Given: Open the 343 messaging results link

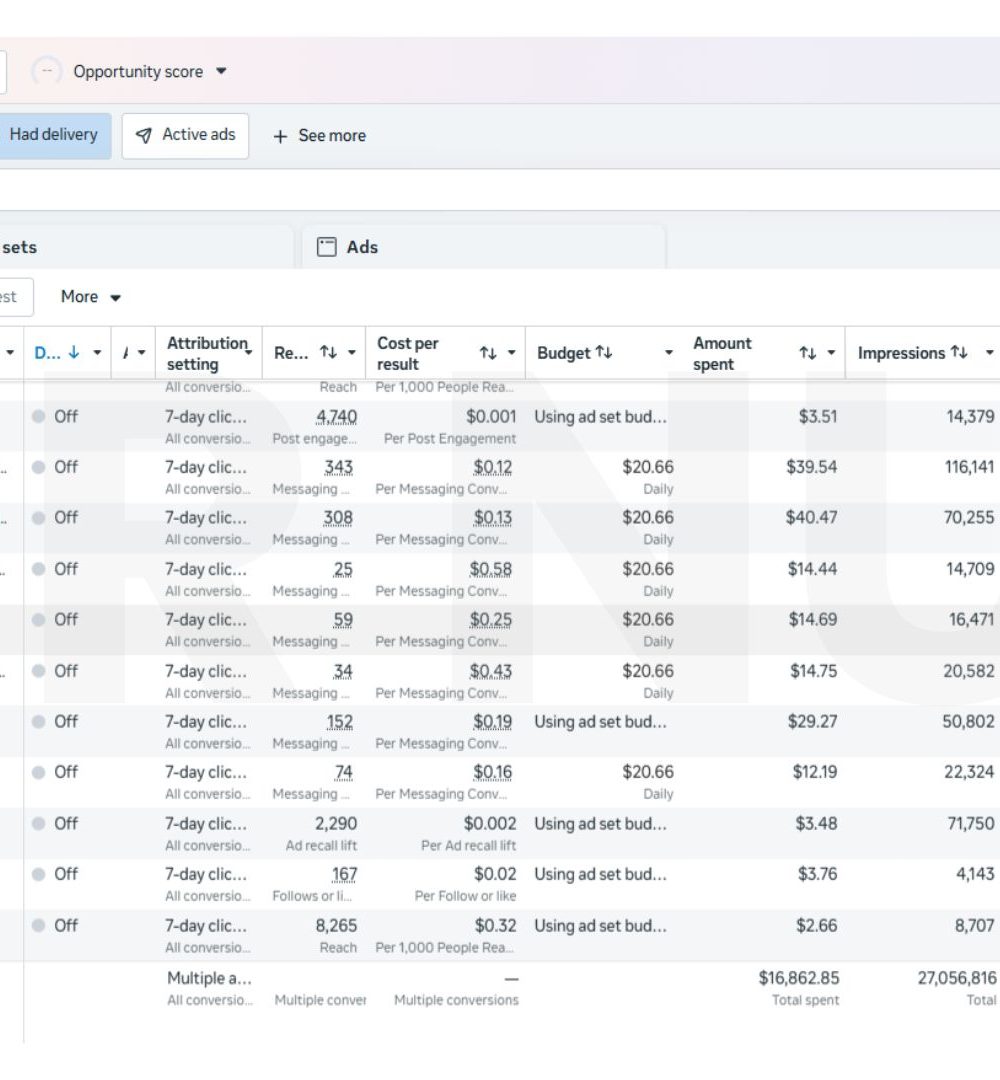Looking at the screenshot, I should [x=339, y=468].
